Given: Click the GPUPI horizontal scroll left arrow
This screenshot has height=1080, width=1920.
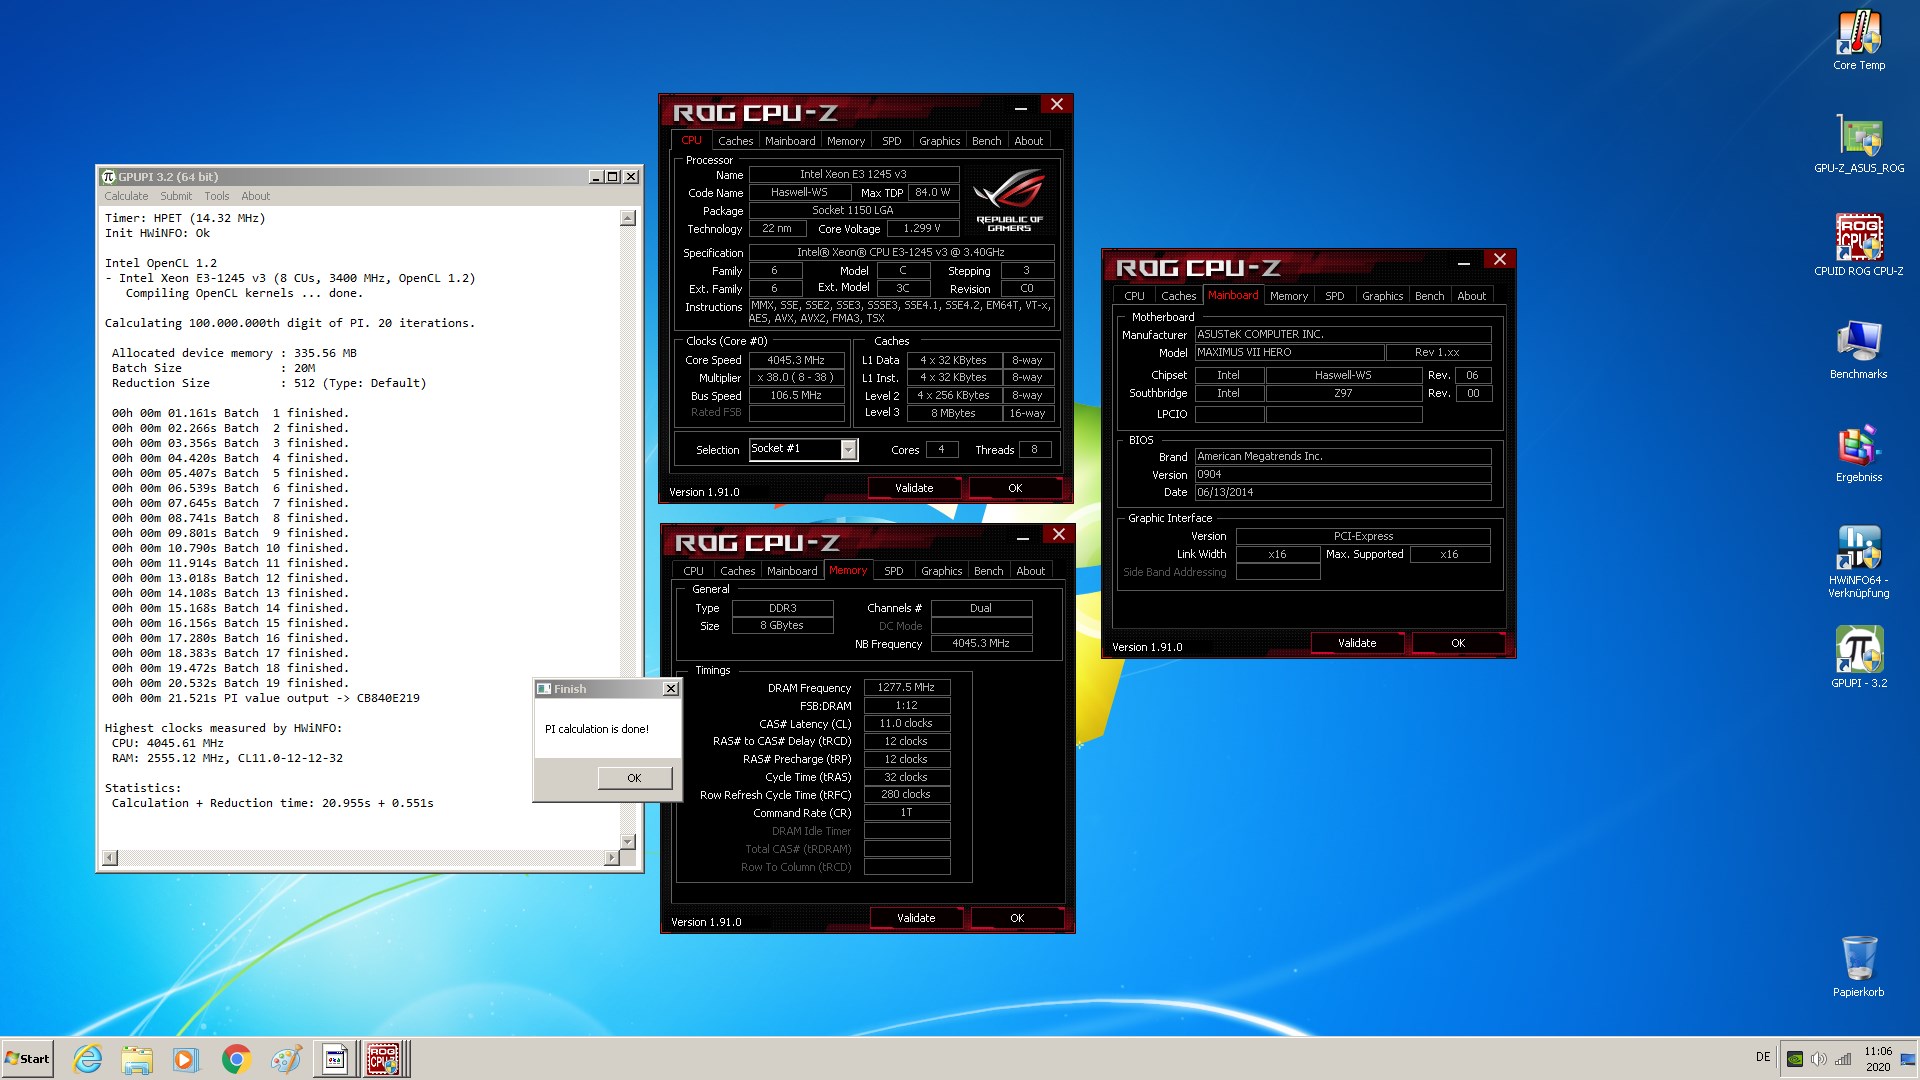Looking at the screenshot, I should (110, 858).
